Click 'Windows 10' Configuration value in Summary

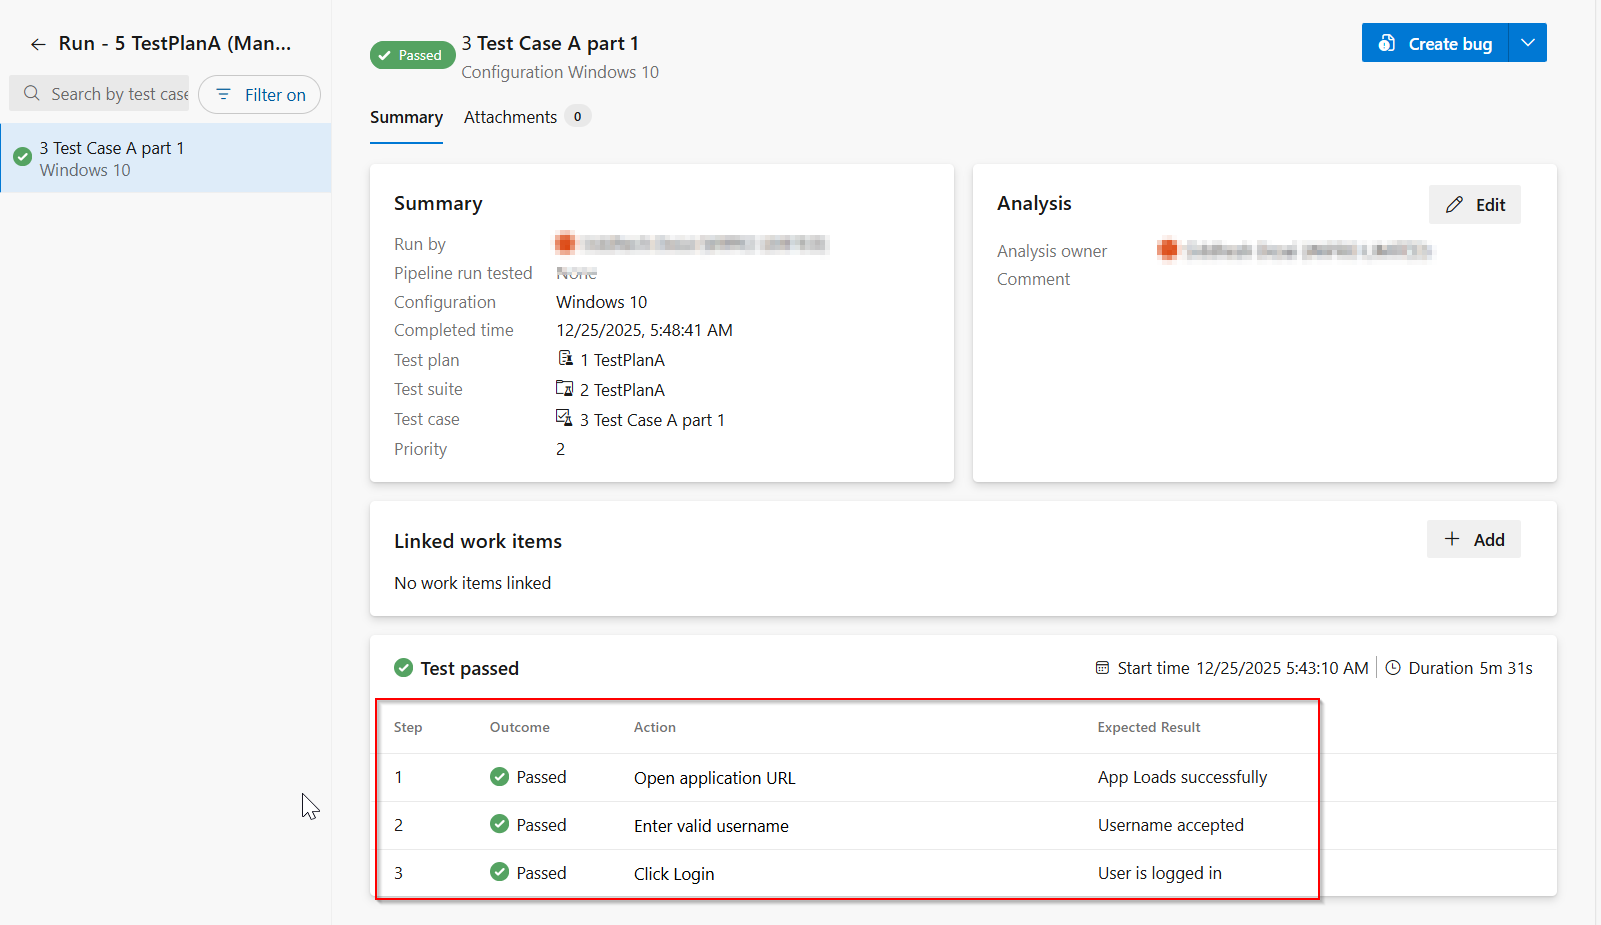point(601,302)
